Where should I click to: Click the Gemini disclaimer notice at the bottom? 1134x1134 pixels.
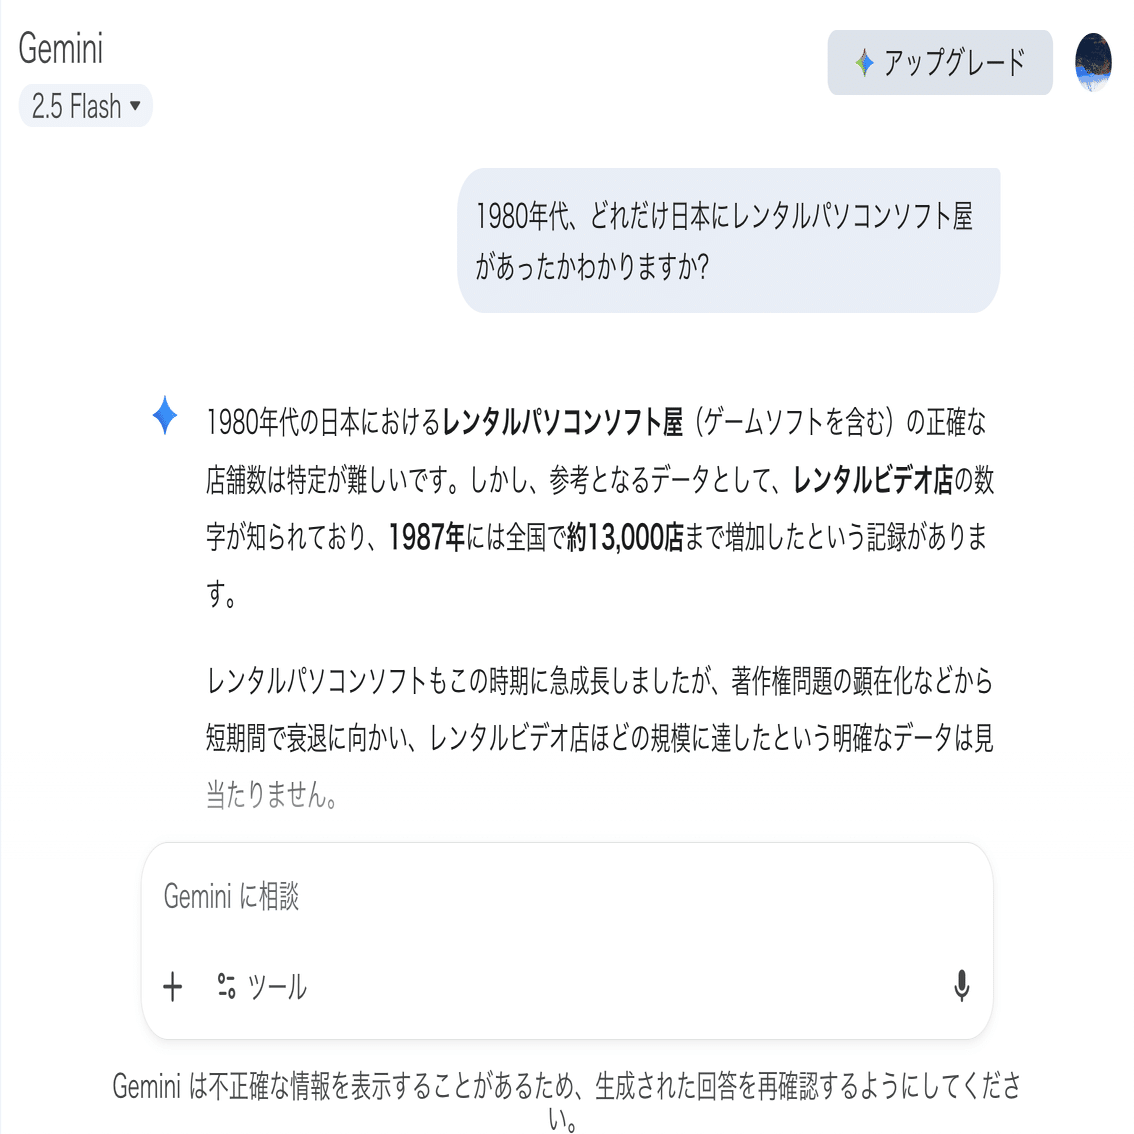tap(566, 1102)
